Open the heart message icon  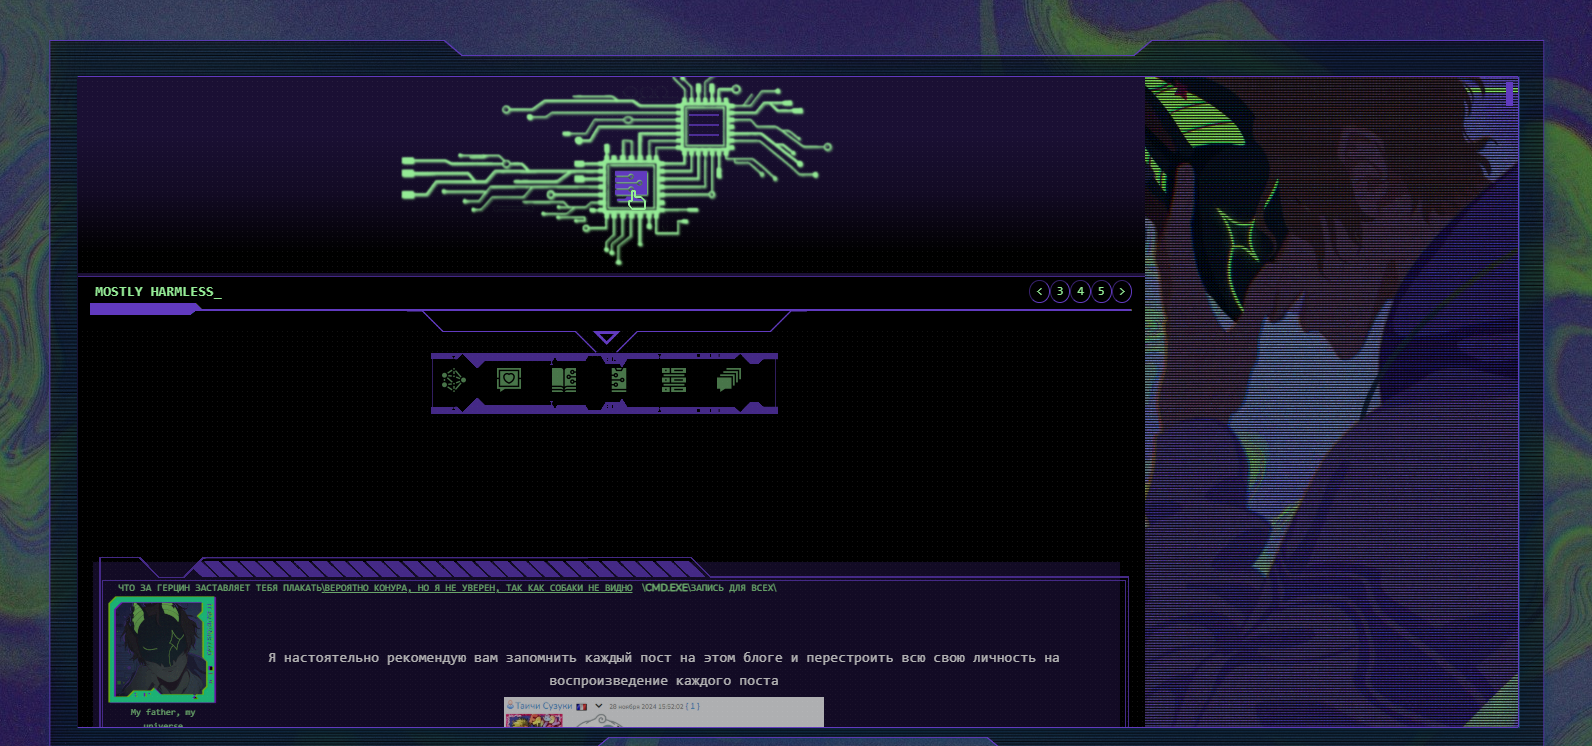(509, 380)
